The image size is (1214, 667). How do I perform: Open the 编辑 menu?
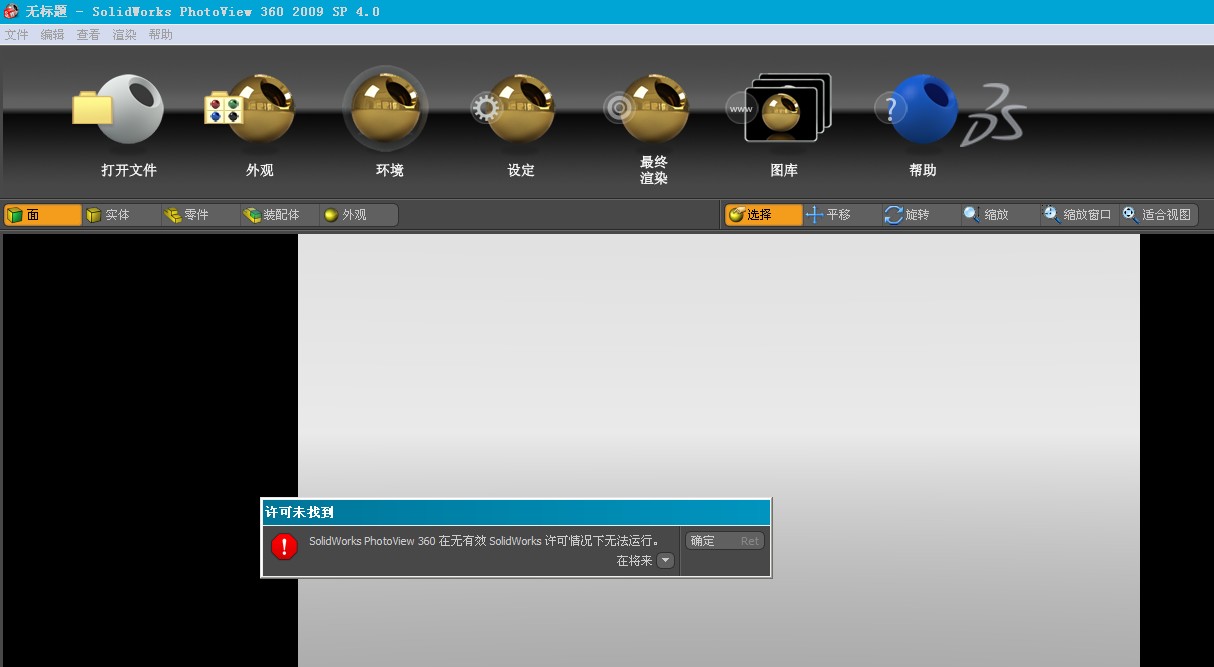pos(52,35)
